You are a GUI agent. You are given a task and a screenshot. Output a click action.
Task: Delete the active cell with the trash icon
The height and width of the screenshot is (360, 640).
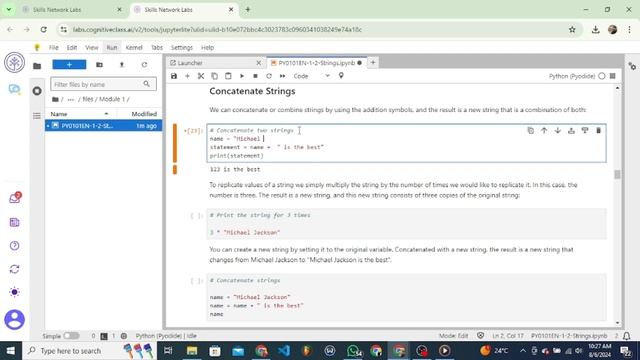[598, 131]
